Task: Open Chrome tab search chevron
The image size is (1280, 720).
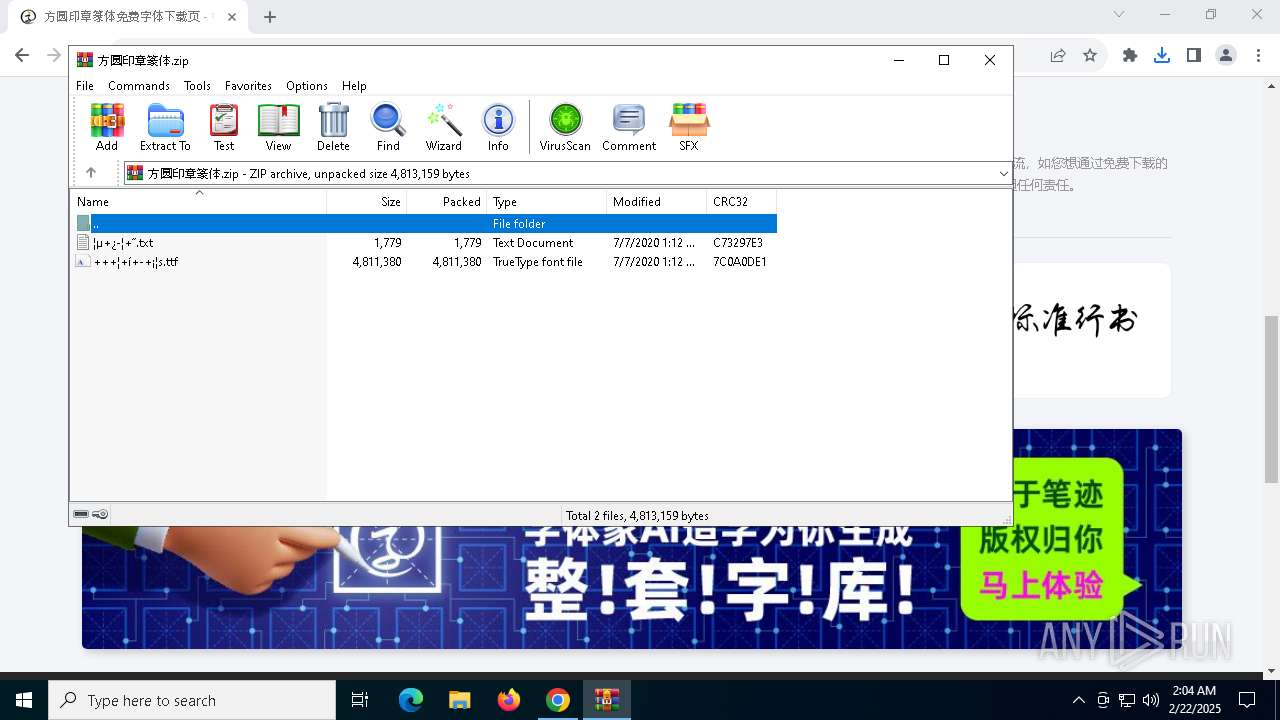Action: coord(1119,14)
